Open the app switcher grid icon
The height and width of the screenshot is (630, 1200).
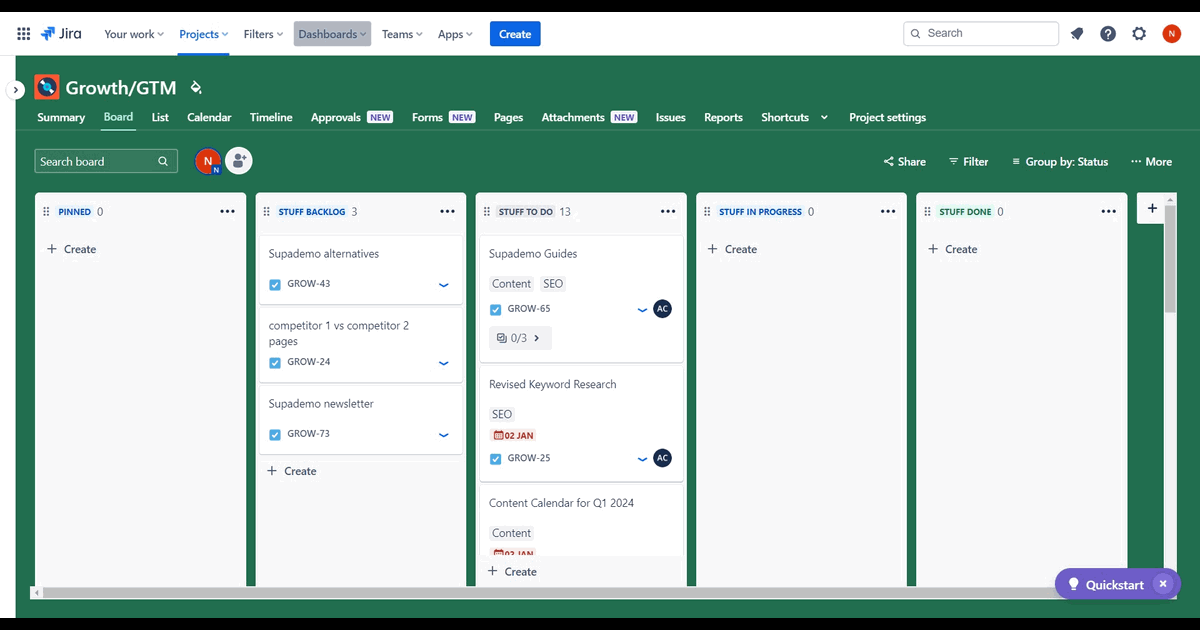click(x=24, y=34)
